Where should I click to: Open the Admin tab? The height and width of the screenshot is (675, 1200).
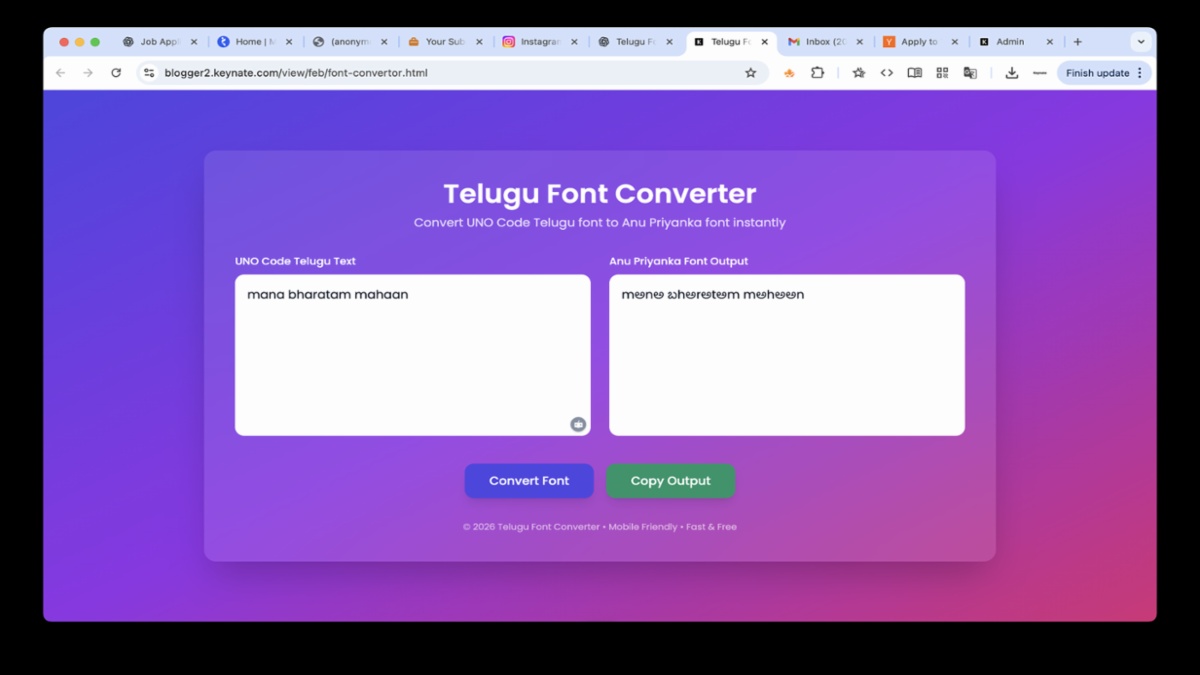coord(1008,42)
